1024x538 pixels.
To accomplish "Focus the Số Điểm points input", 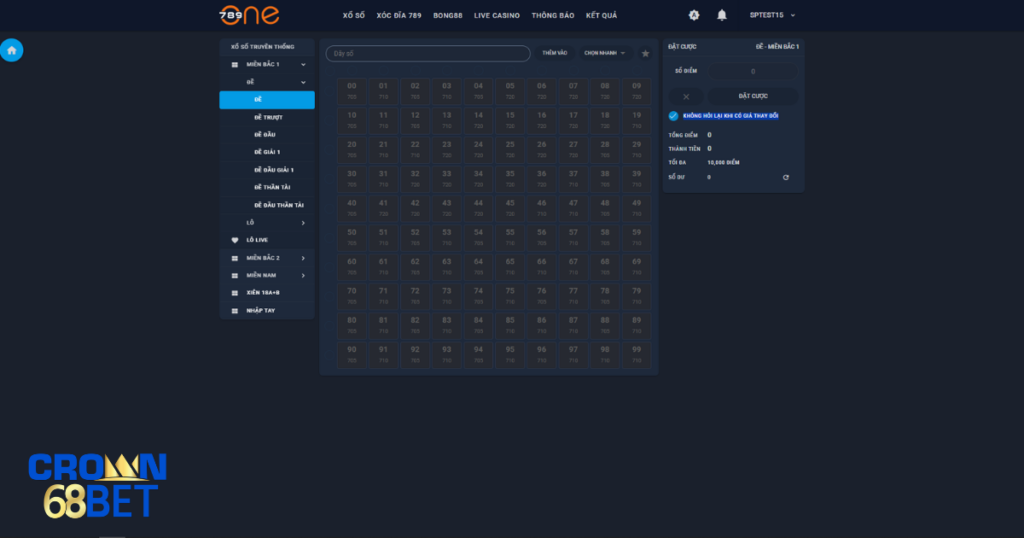I will point(753,71).
